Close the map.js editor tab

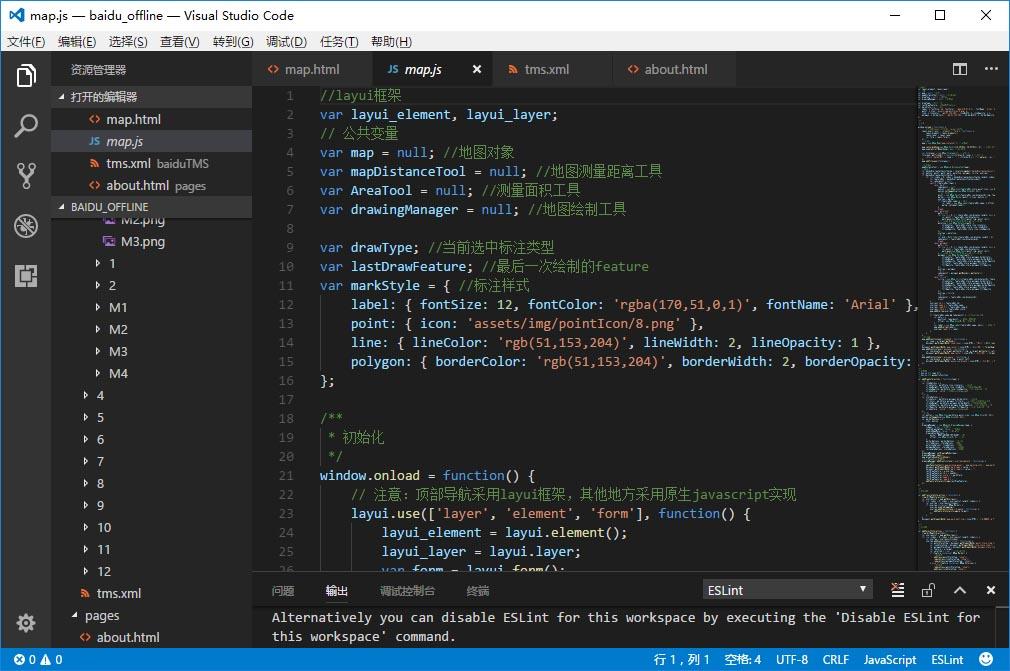pos(477,69)
